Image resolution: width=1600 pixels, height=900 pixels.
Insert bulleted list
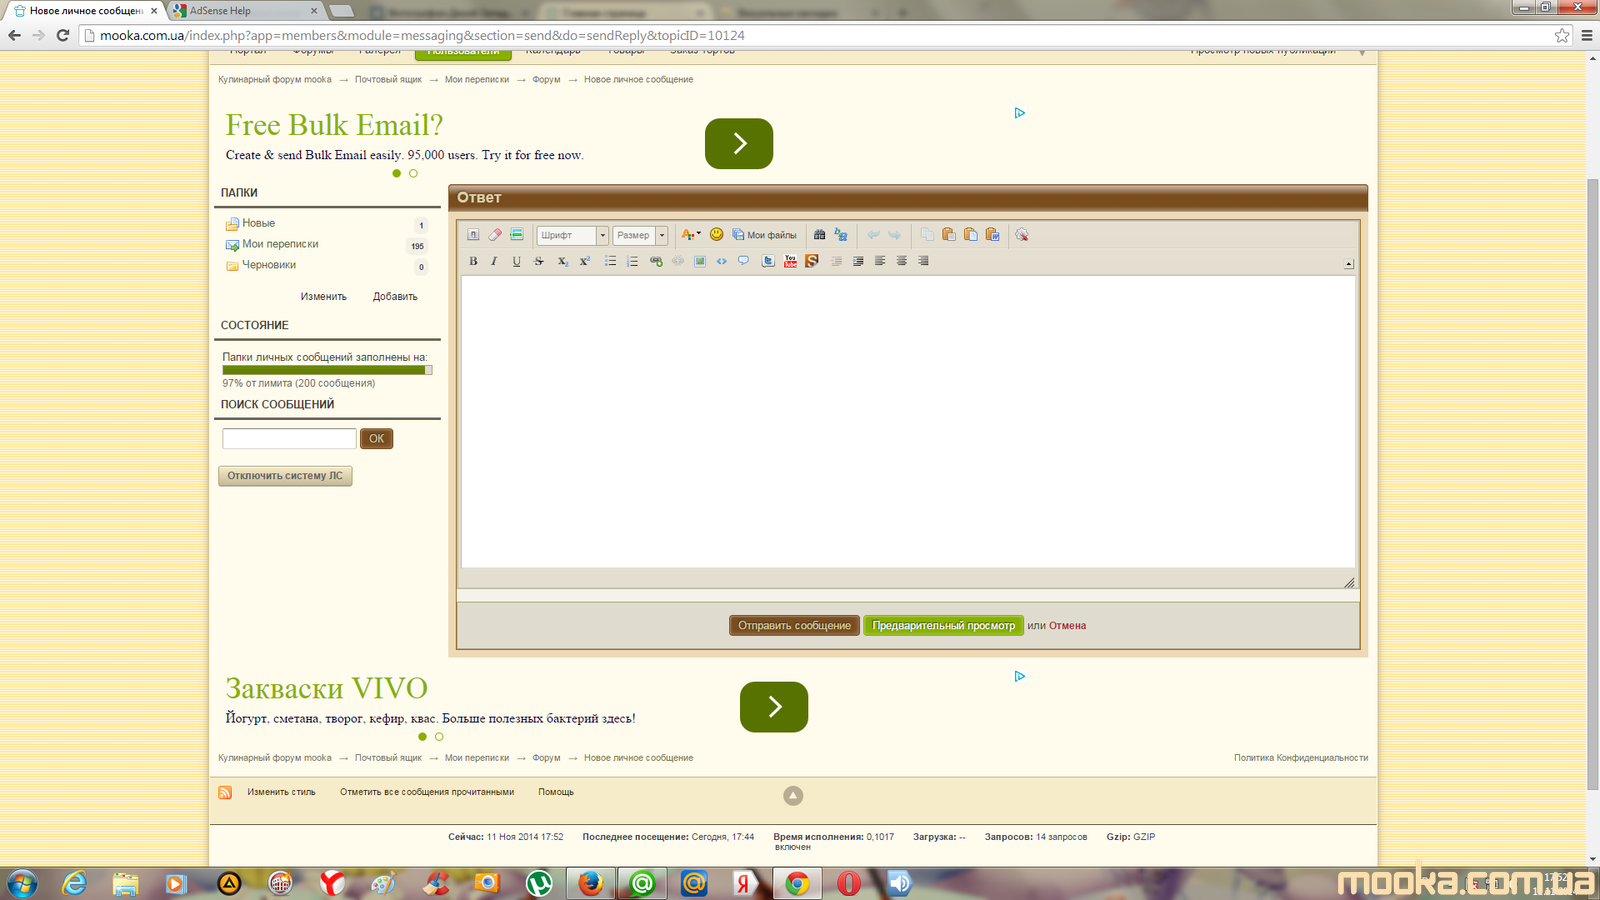pyautogui.click(x=610, y=261)
